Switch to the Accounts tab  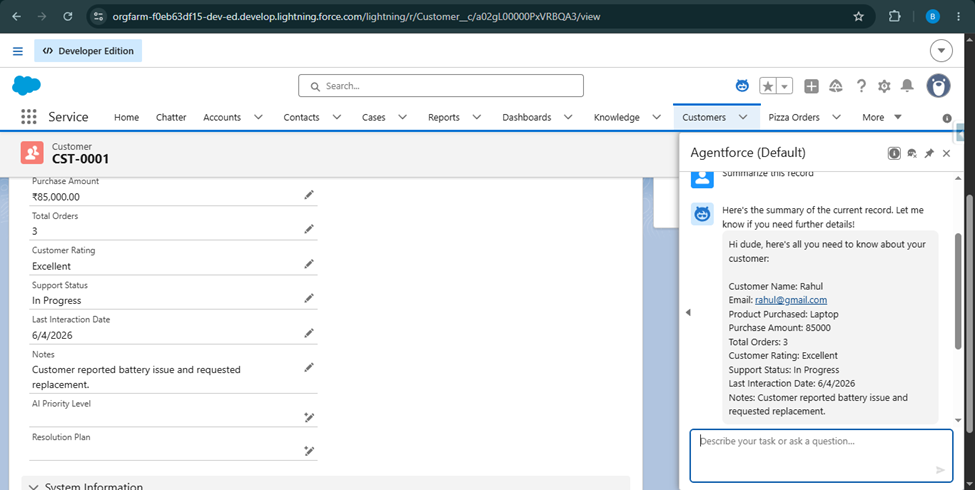coord(222,117)
